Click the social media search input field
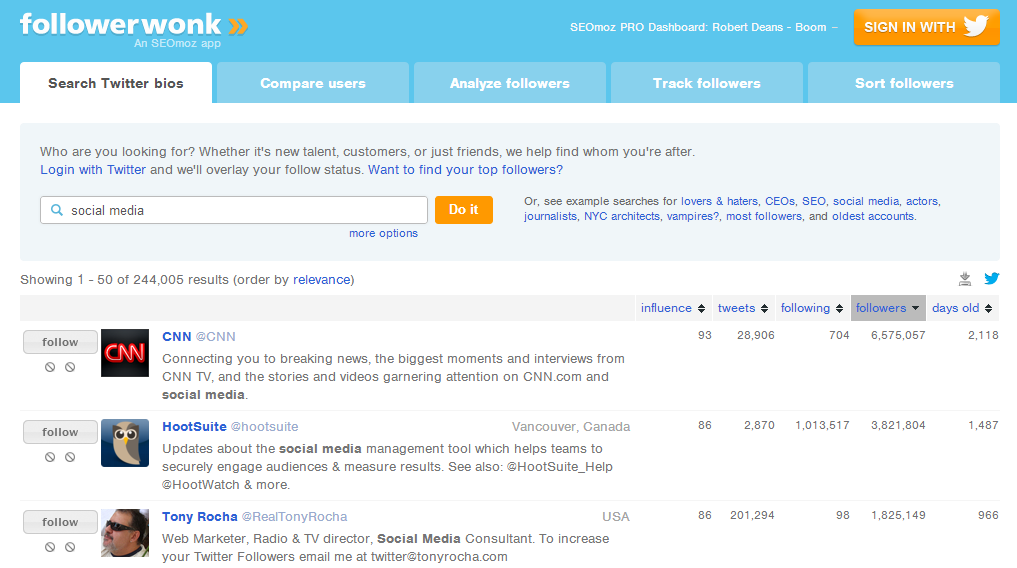The width and height of the screenshot is (1017, 568). [x=234, y=210]
